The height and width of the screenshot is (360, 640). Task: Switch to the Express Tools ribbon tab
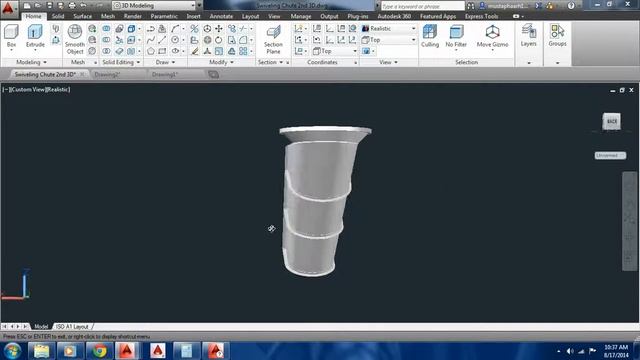pyautogui.click(x=481, y=16)
